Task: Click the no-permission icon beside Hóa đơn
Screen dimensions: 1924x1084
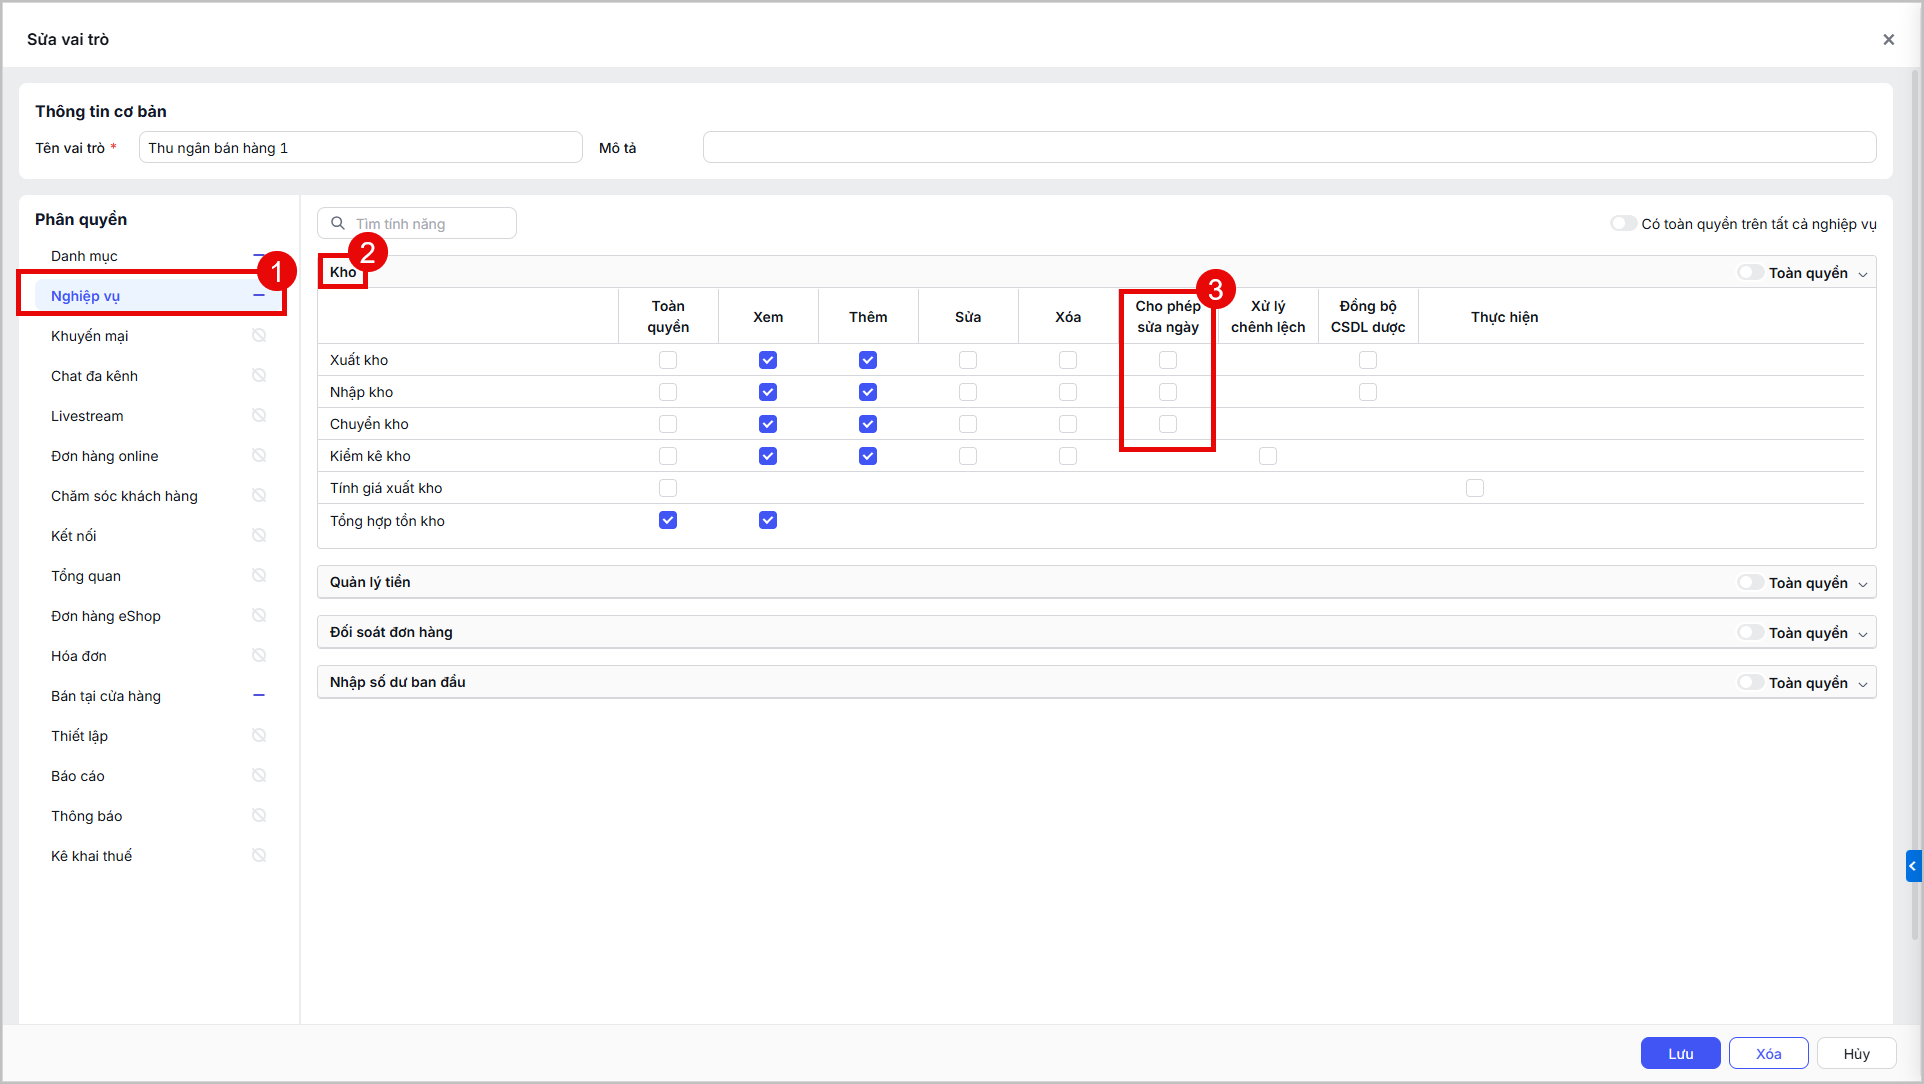Action: [x=259, y=656]
